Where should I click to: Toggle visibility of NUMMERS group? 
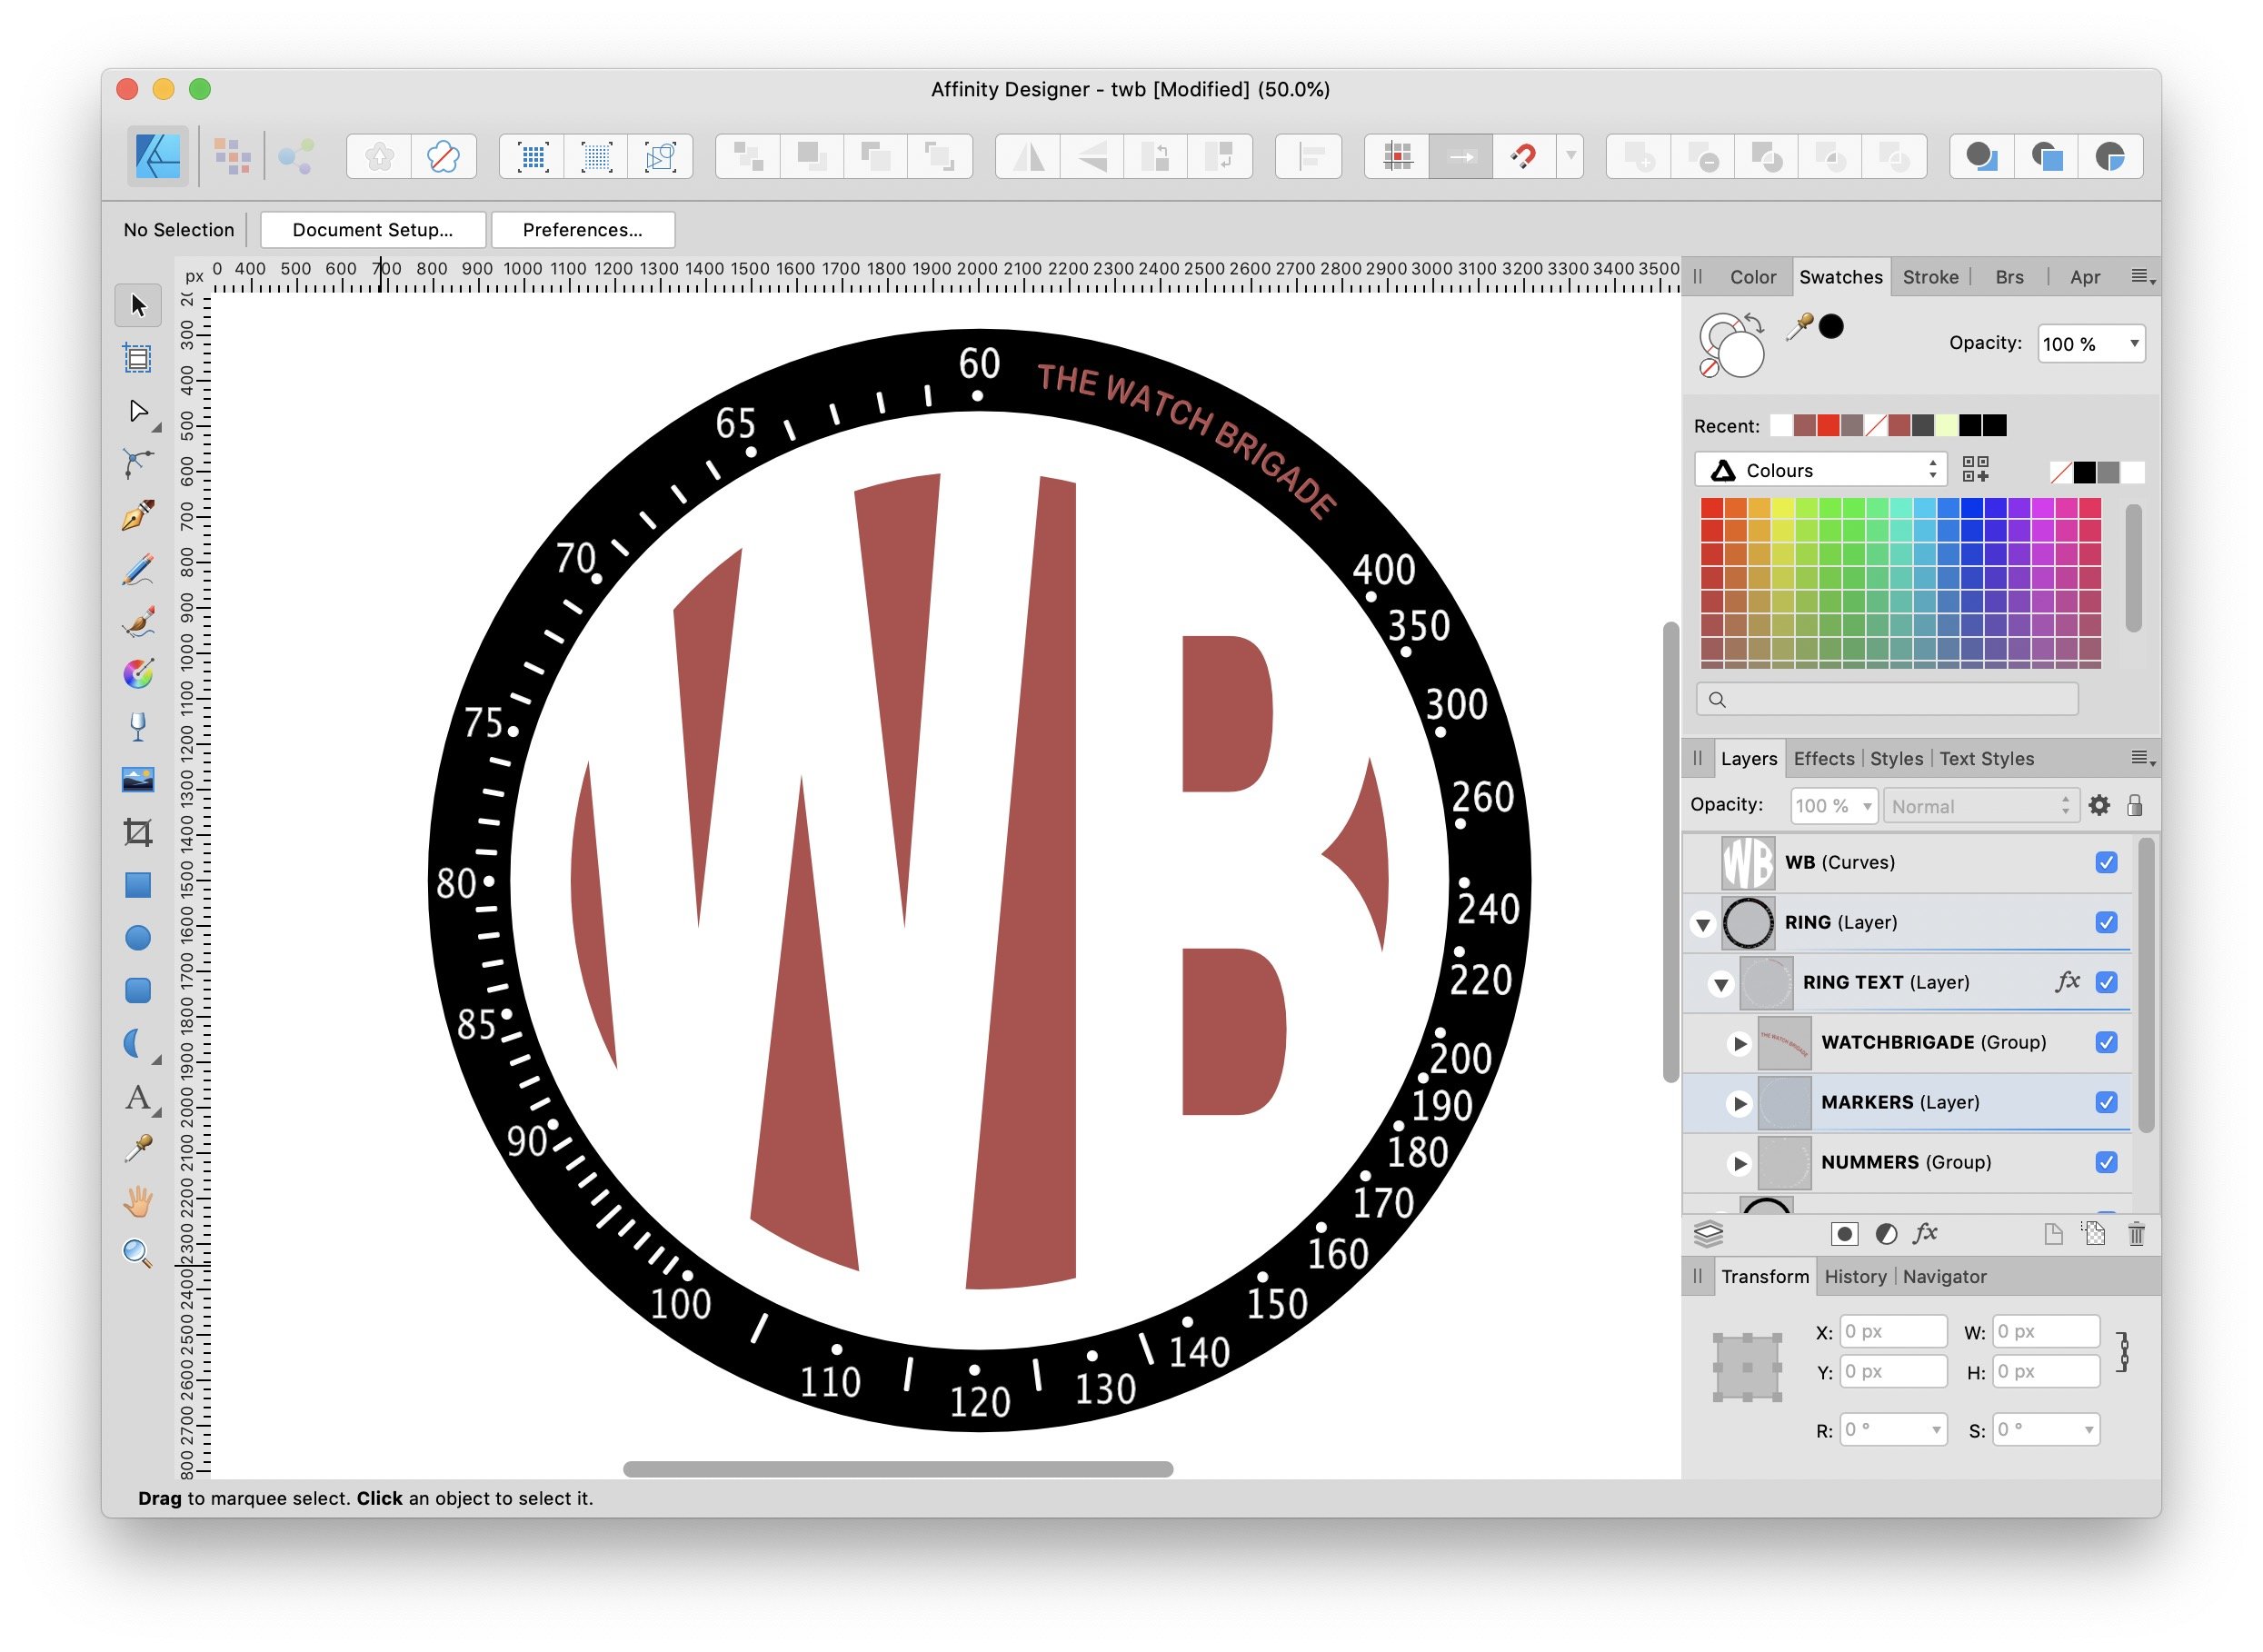click(x=2106, y=1162)
